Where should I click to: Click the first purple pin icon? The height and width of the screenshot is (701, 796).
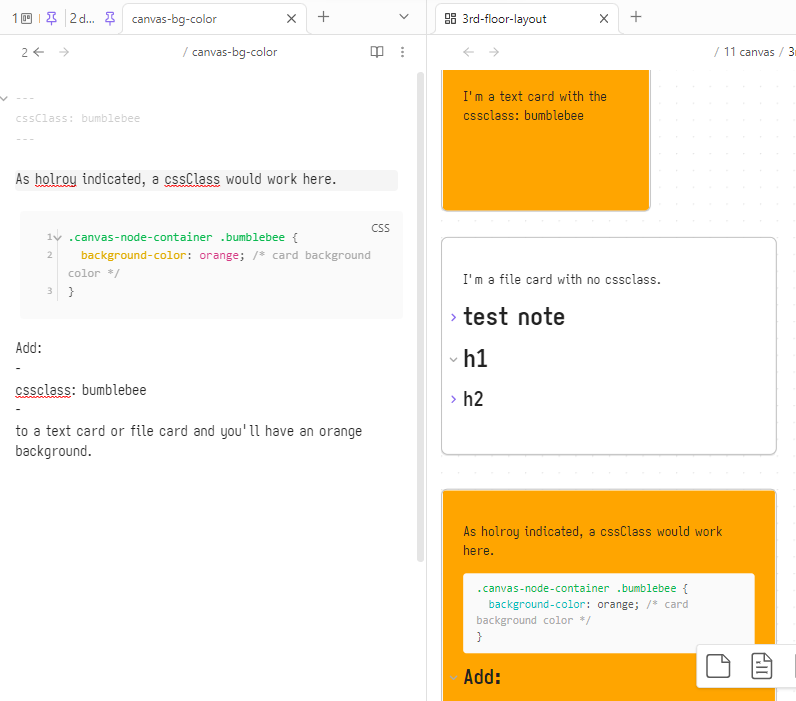[x=51, y=18]
